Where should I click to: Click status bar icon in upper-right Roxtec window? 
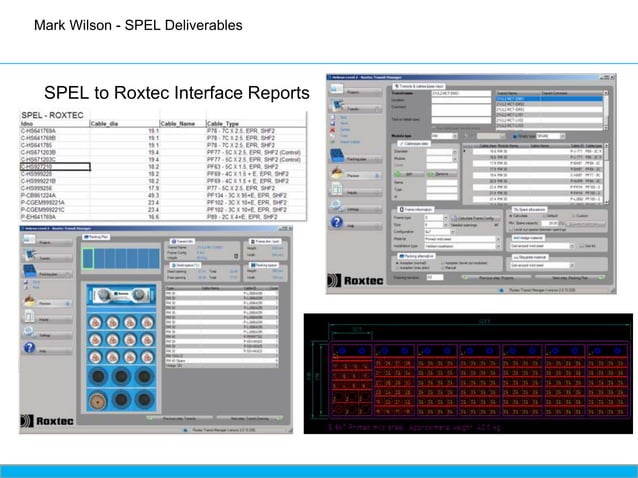pyautogui.click(x=501, y=290)
